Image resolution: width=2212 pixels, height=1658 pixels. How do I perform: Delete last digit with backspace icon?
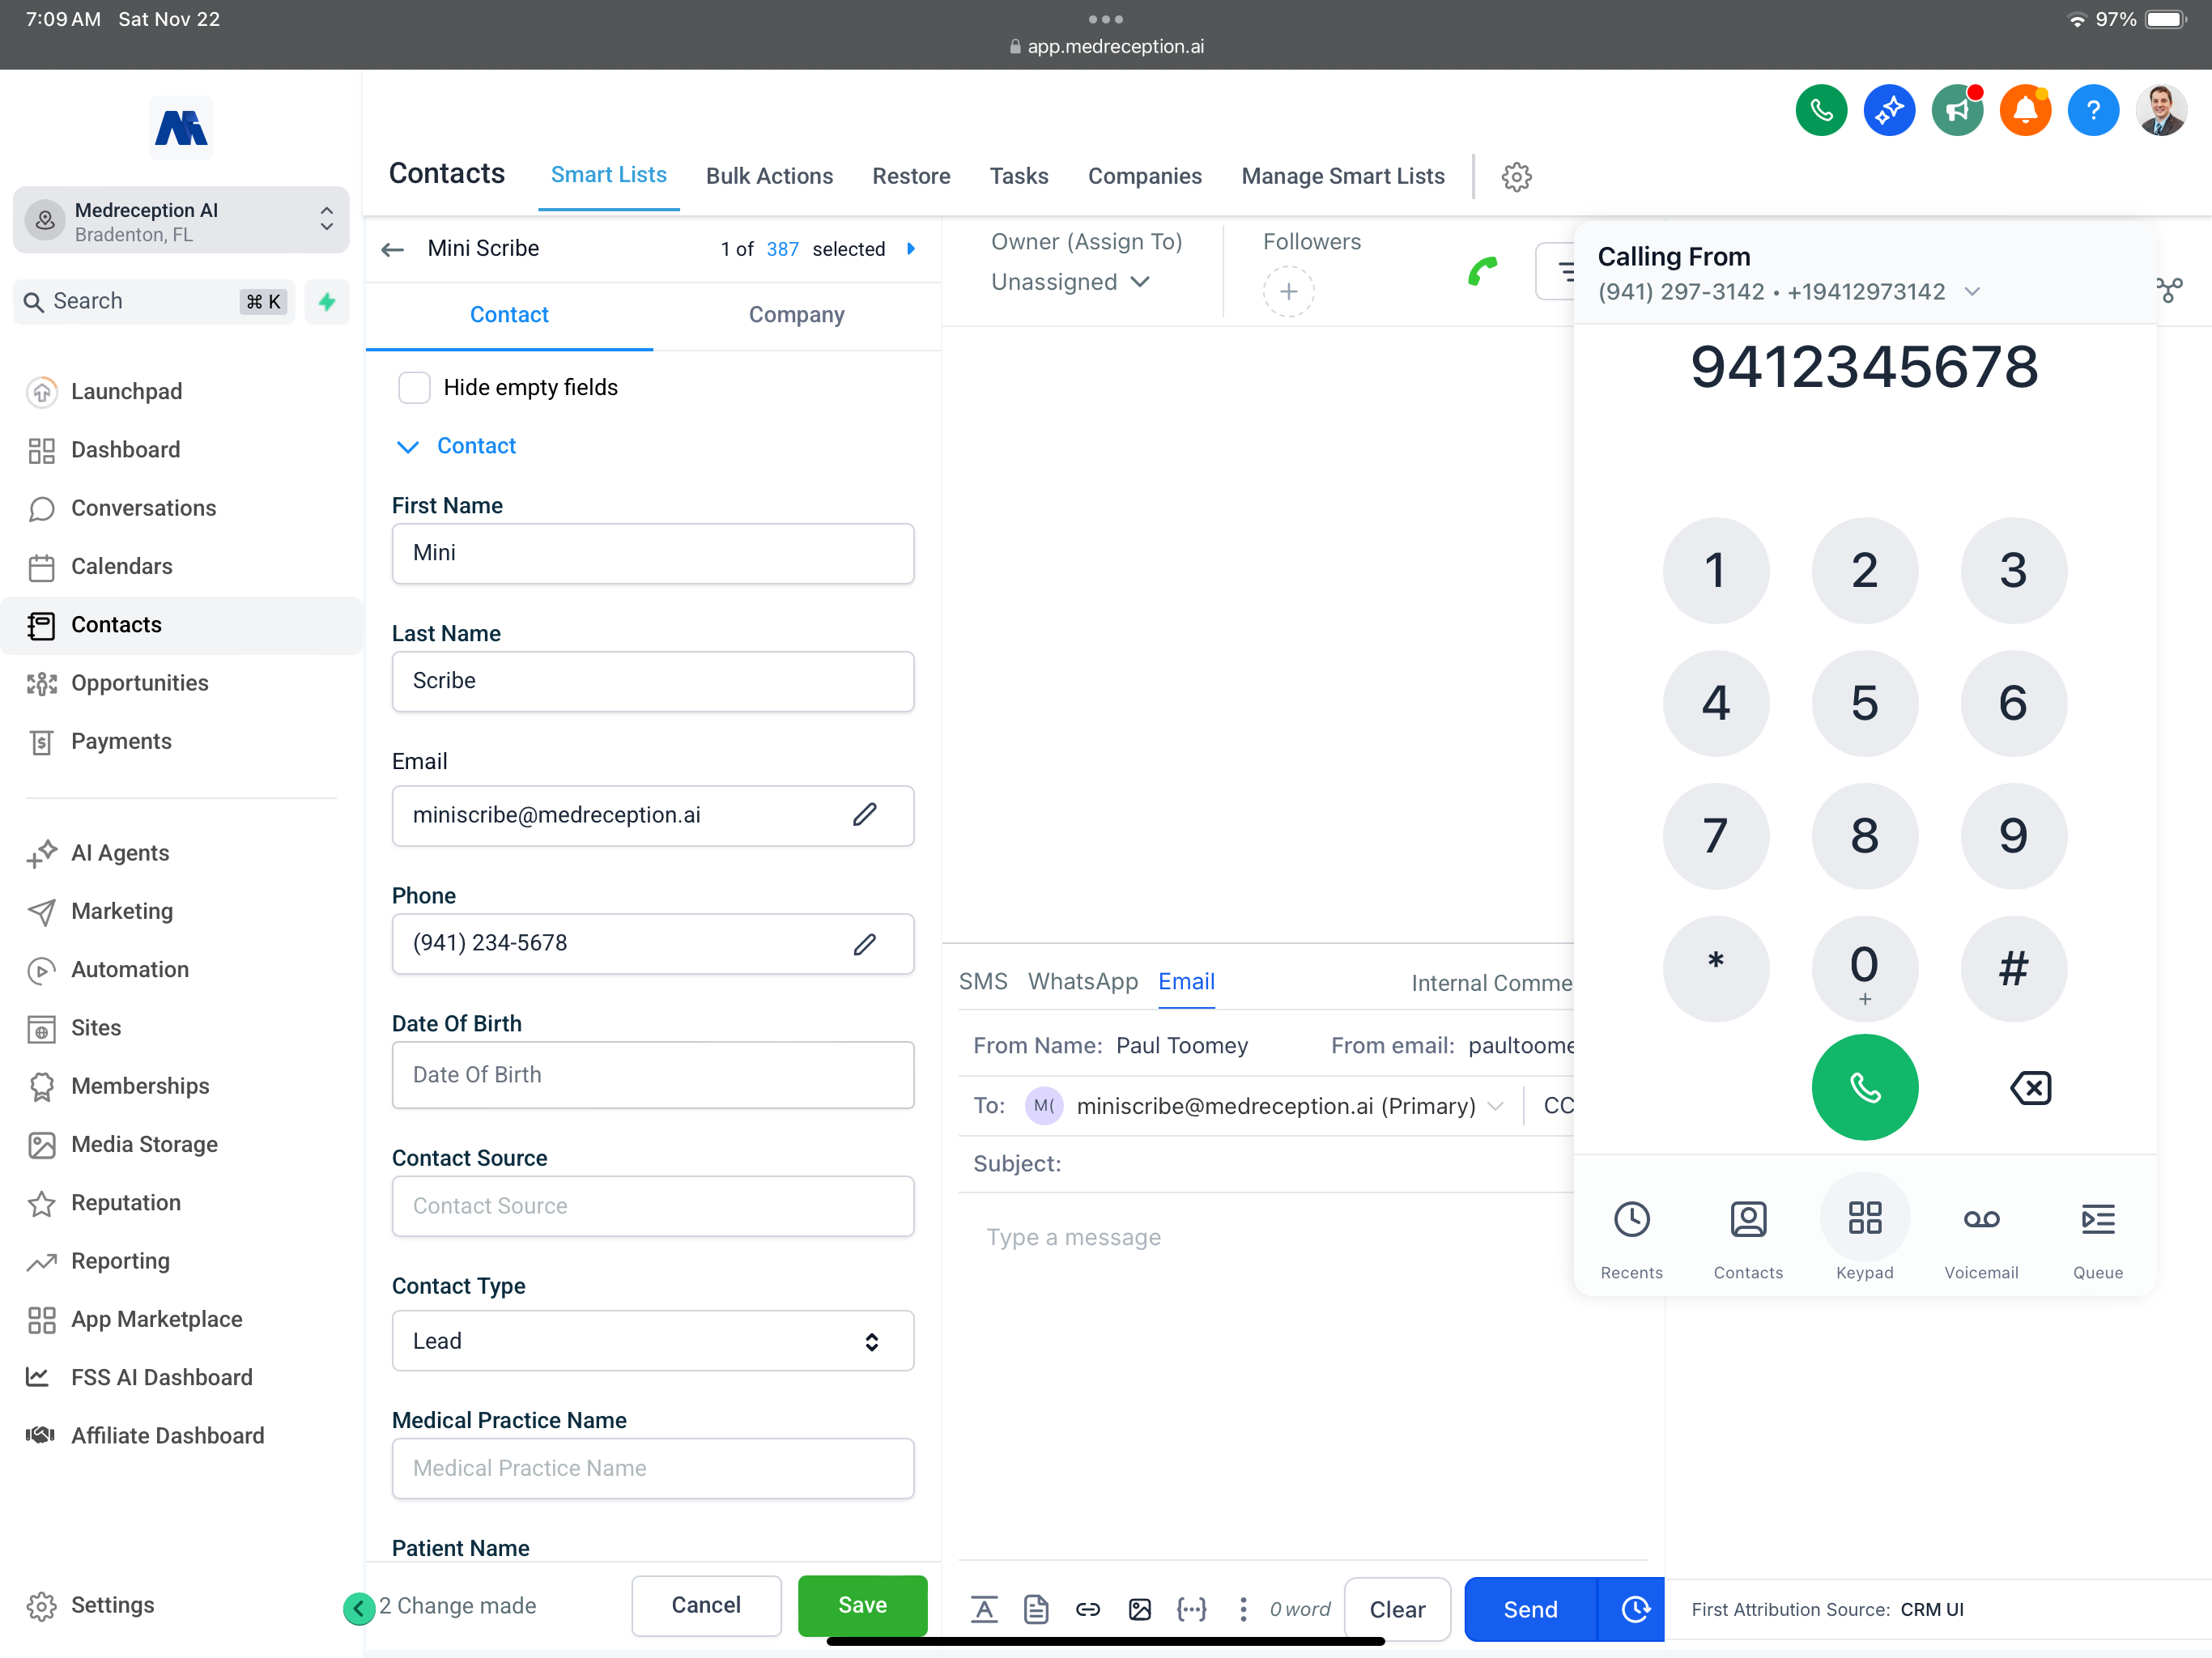2030,1087
